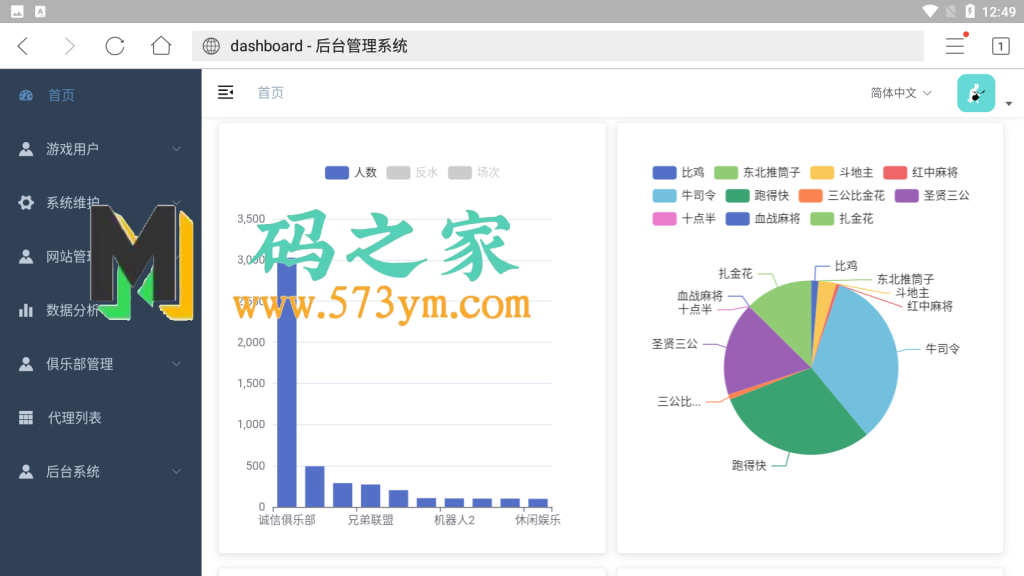Image resolution: width=1024 pixels, height=576 pixels.
Task: Tap the battery status bar icon
Action: 970,11
